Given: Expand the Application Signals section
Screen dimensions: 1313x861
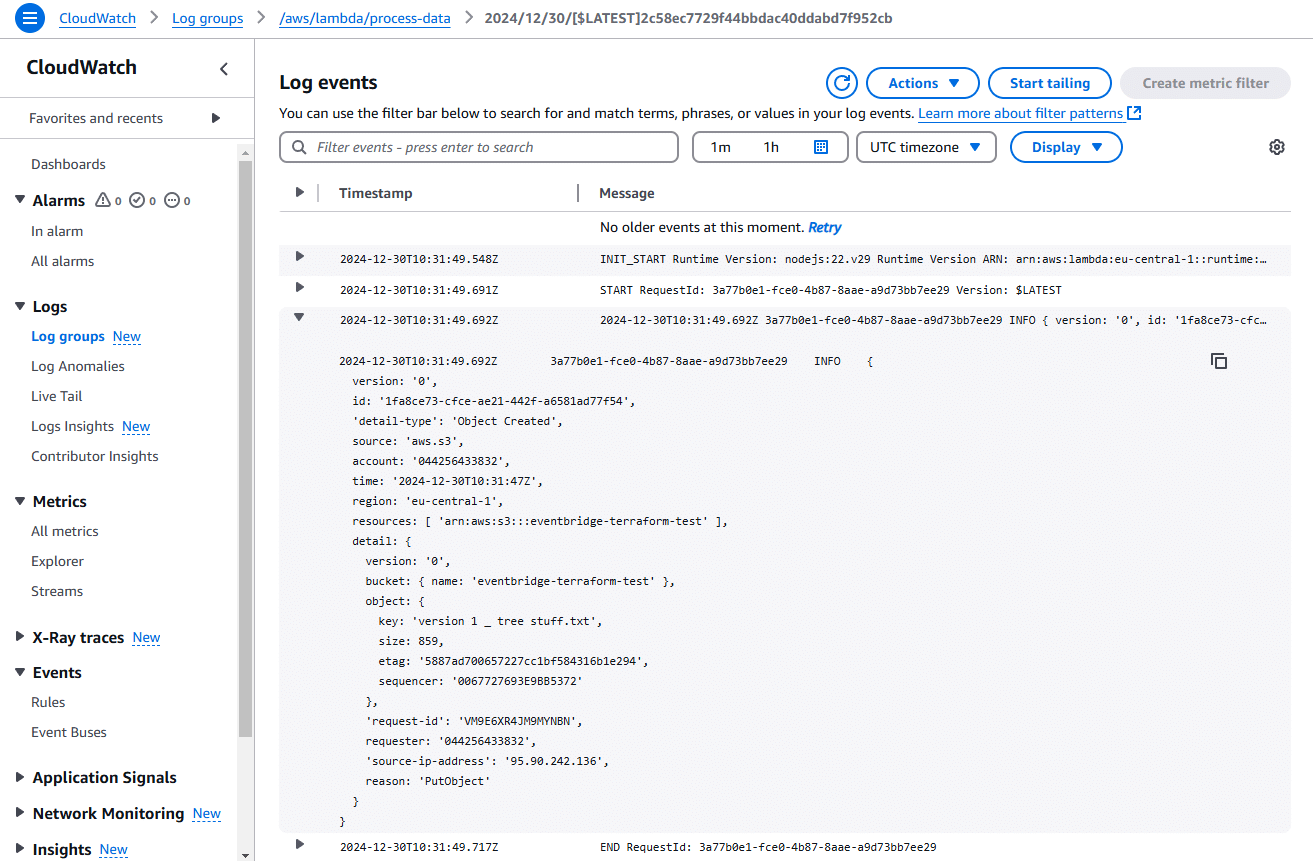Looking at the screenshot, I should pyautogui.click(x=20, y=777).
